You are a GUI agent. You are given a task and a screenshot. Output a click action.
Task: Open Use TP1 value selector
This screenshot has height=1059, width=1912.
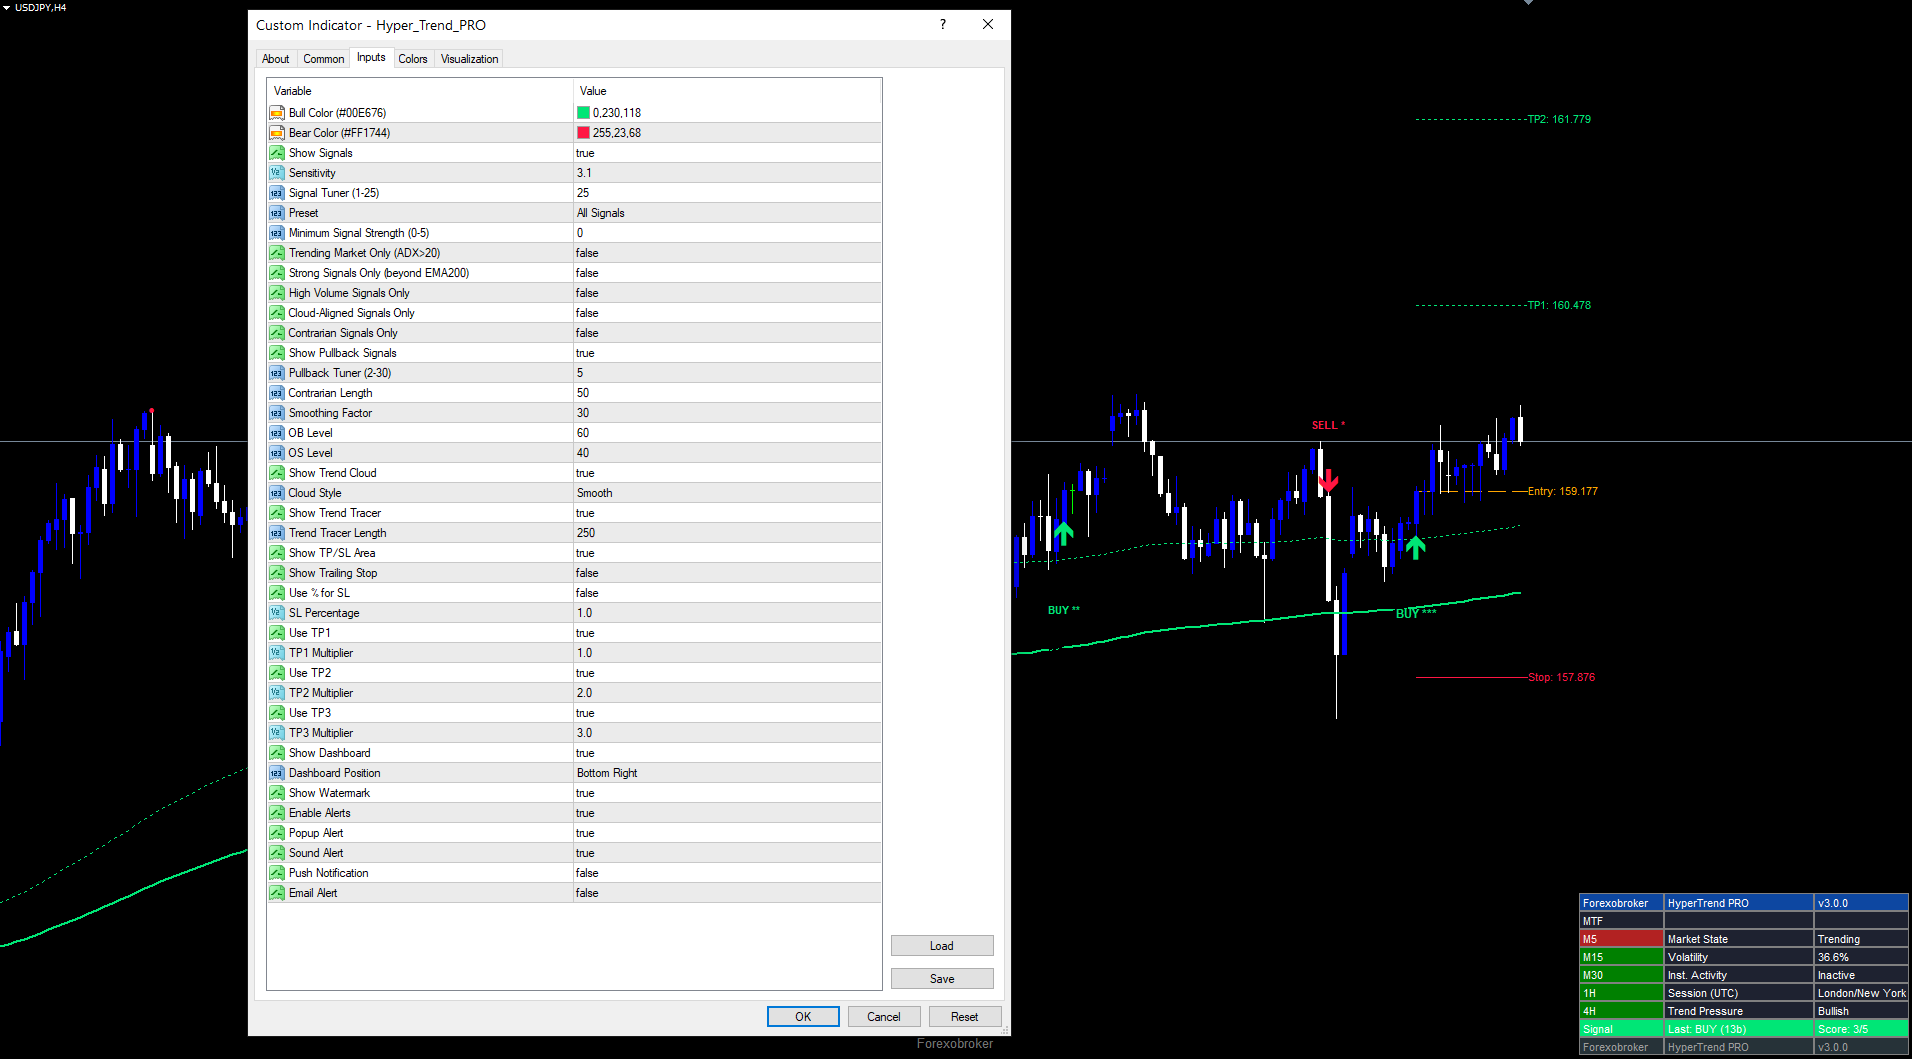tap(727, 633)
